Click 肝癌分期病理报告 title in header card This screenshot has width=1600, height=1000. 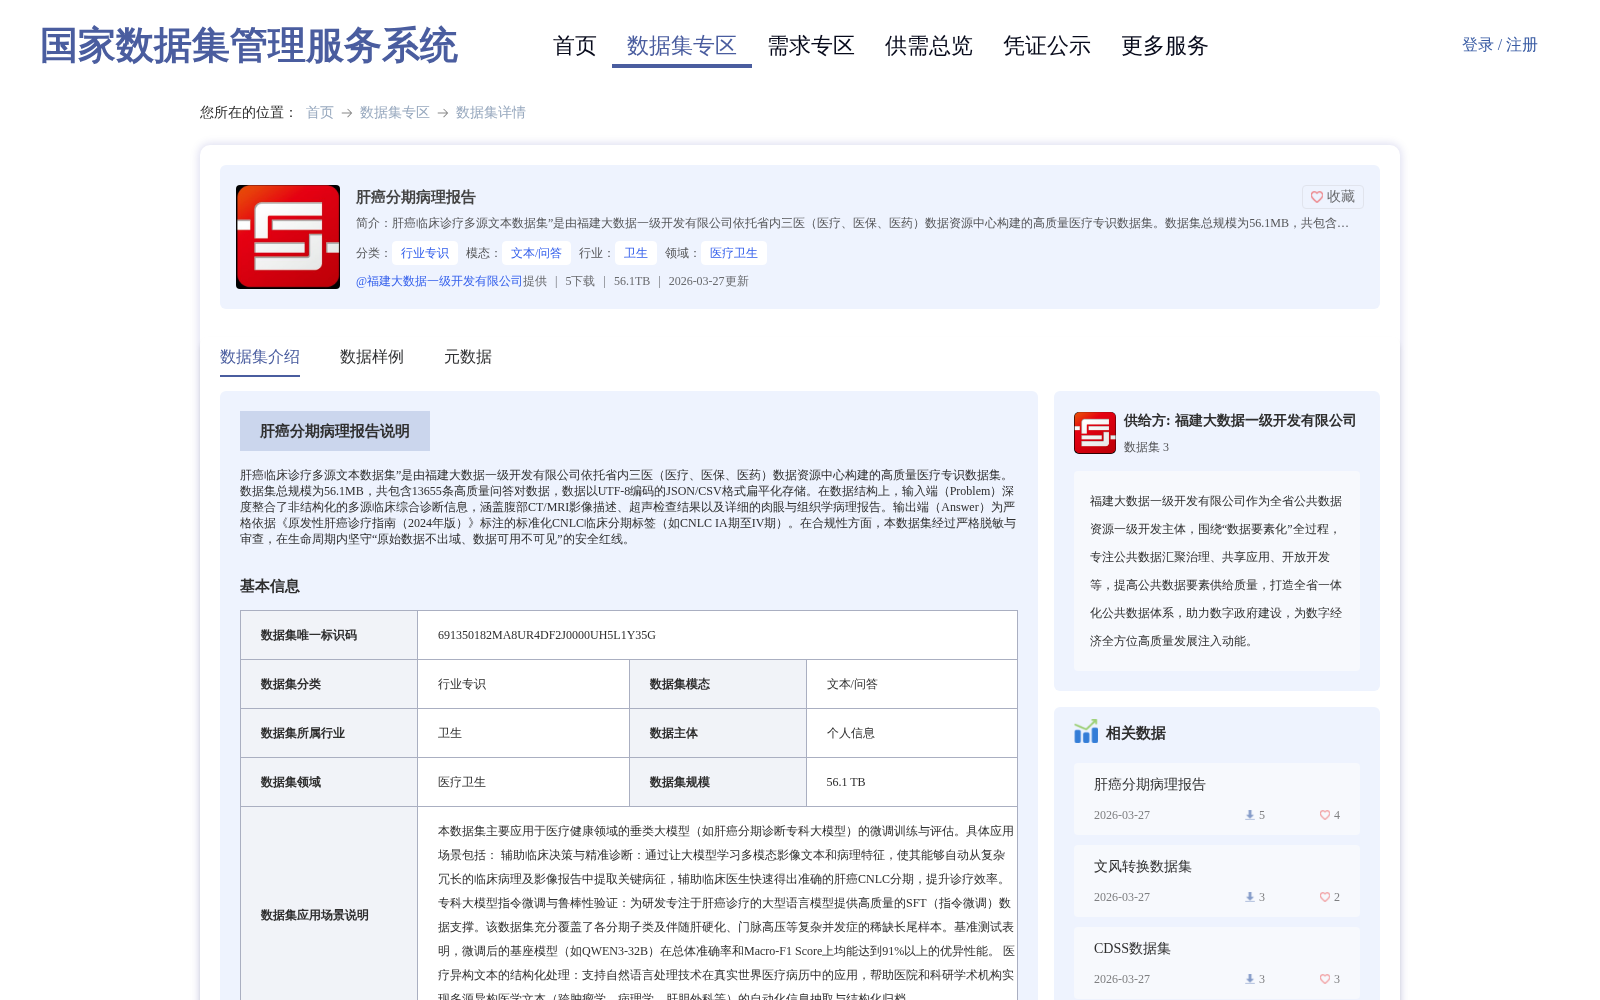pyautogui.click(x=416, y=197)
